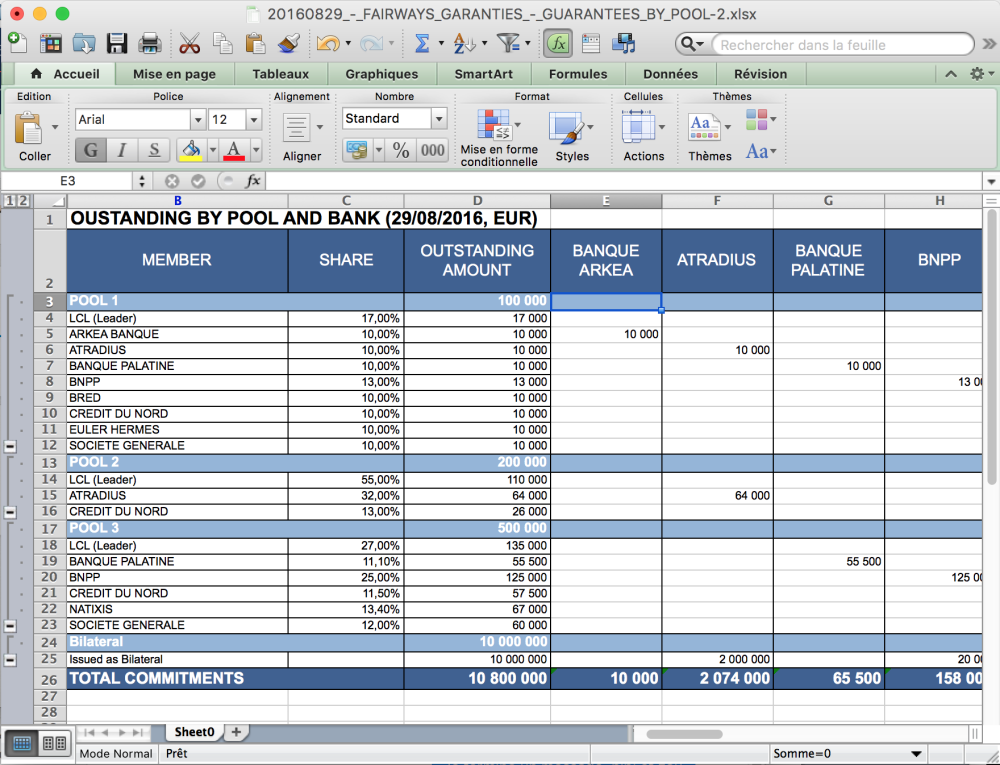Collapse the POOL 1 group
The height and width of the screenshot is (765, 1000).
pos(10,446)
